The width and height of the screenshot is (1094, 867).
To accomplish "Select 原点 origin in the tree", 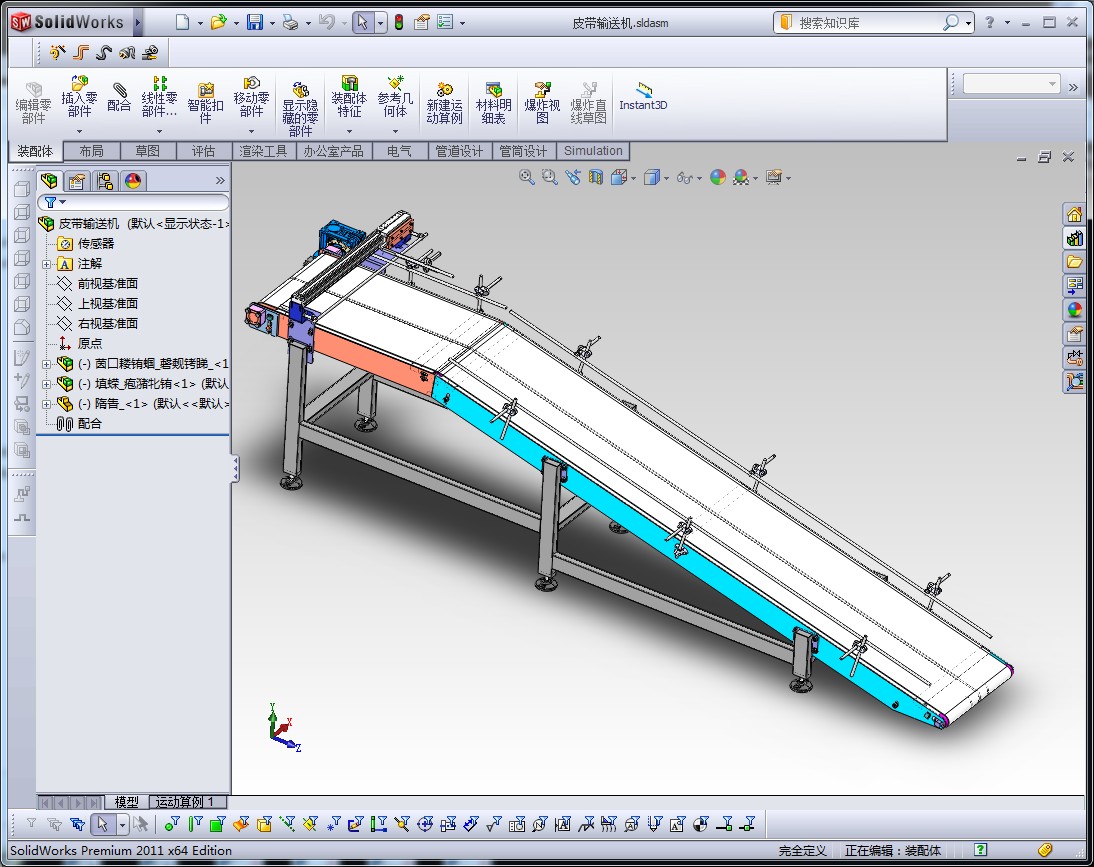I will [90, 343].
